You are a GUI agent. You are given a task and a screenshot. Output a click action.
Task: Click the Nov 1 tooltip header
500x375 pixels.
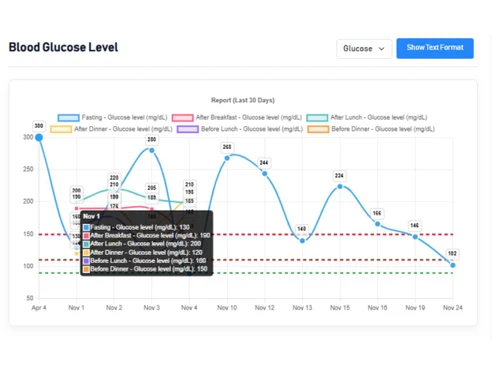91,216
